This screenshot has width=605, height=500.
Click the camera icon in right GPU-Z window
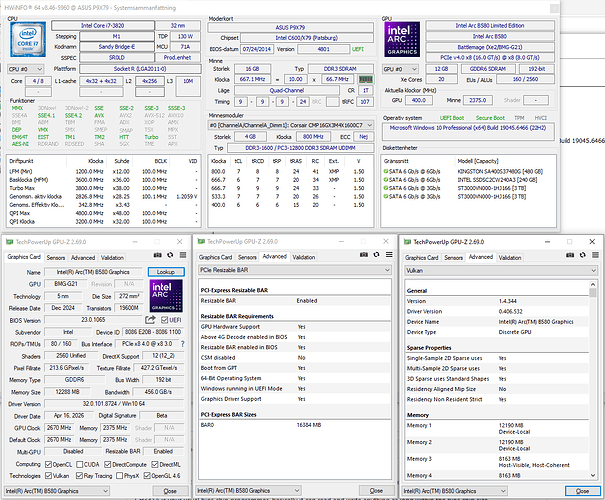(x=570, y=255)
